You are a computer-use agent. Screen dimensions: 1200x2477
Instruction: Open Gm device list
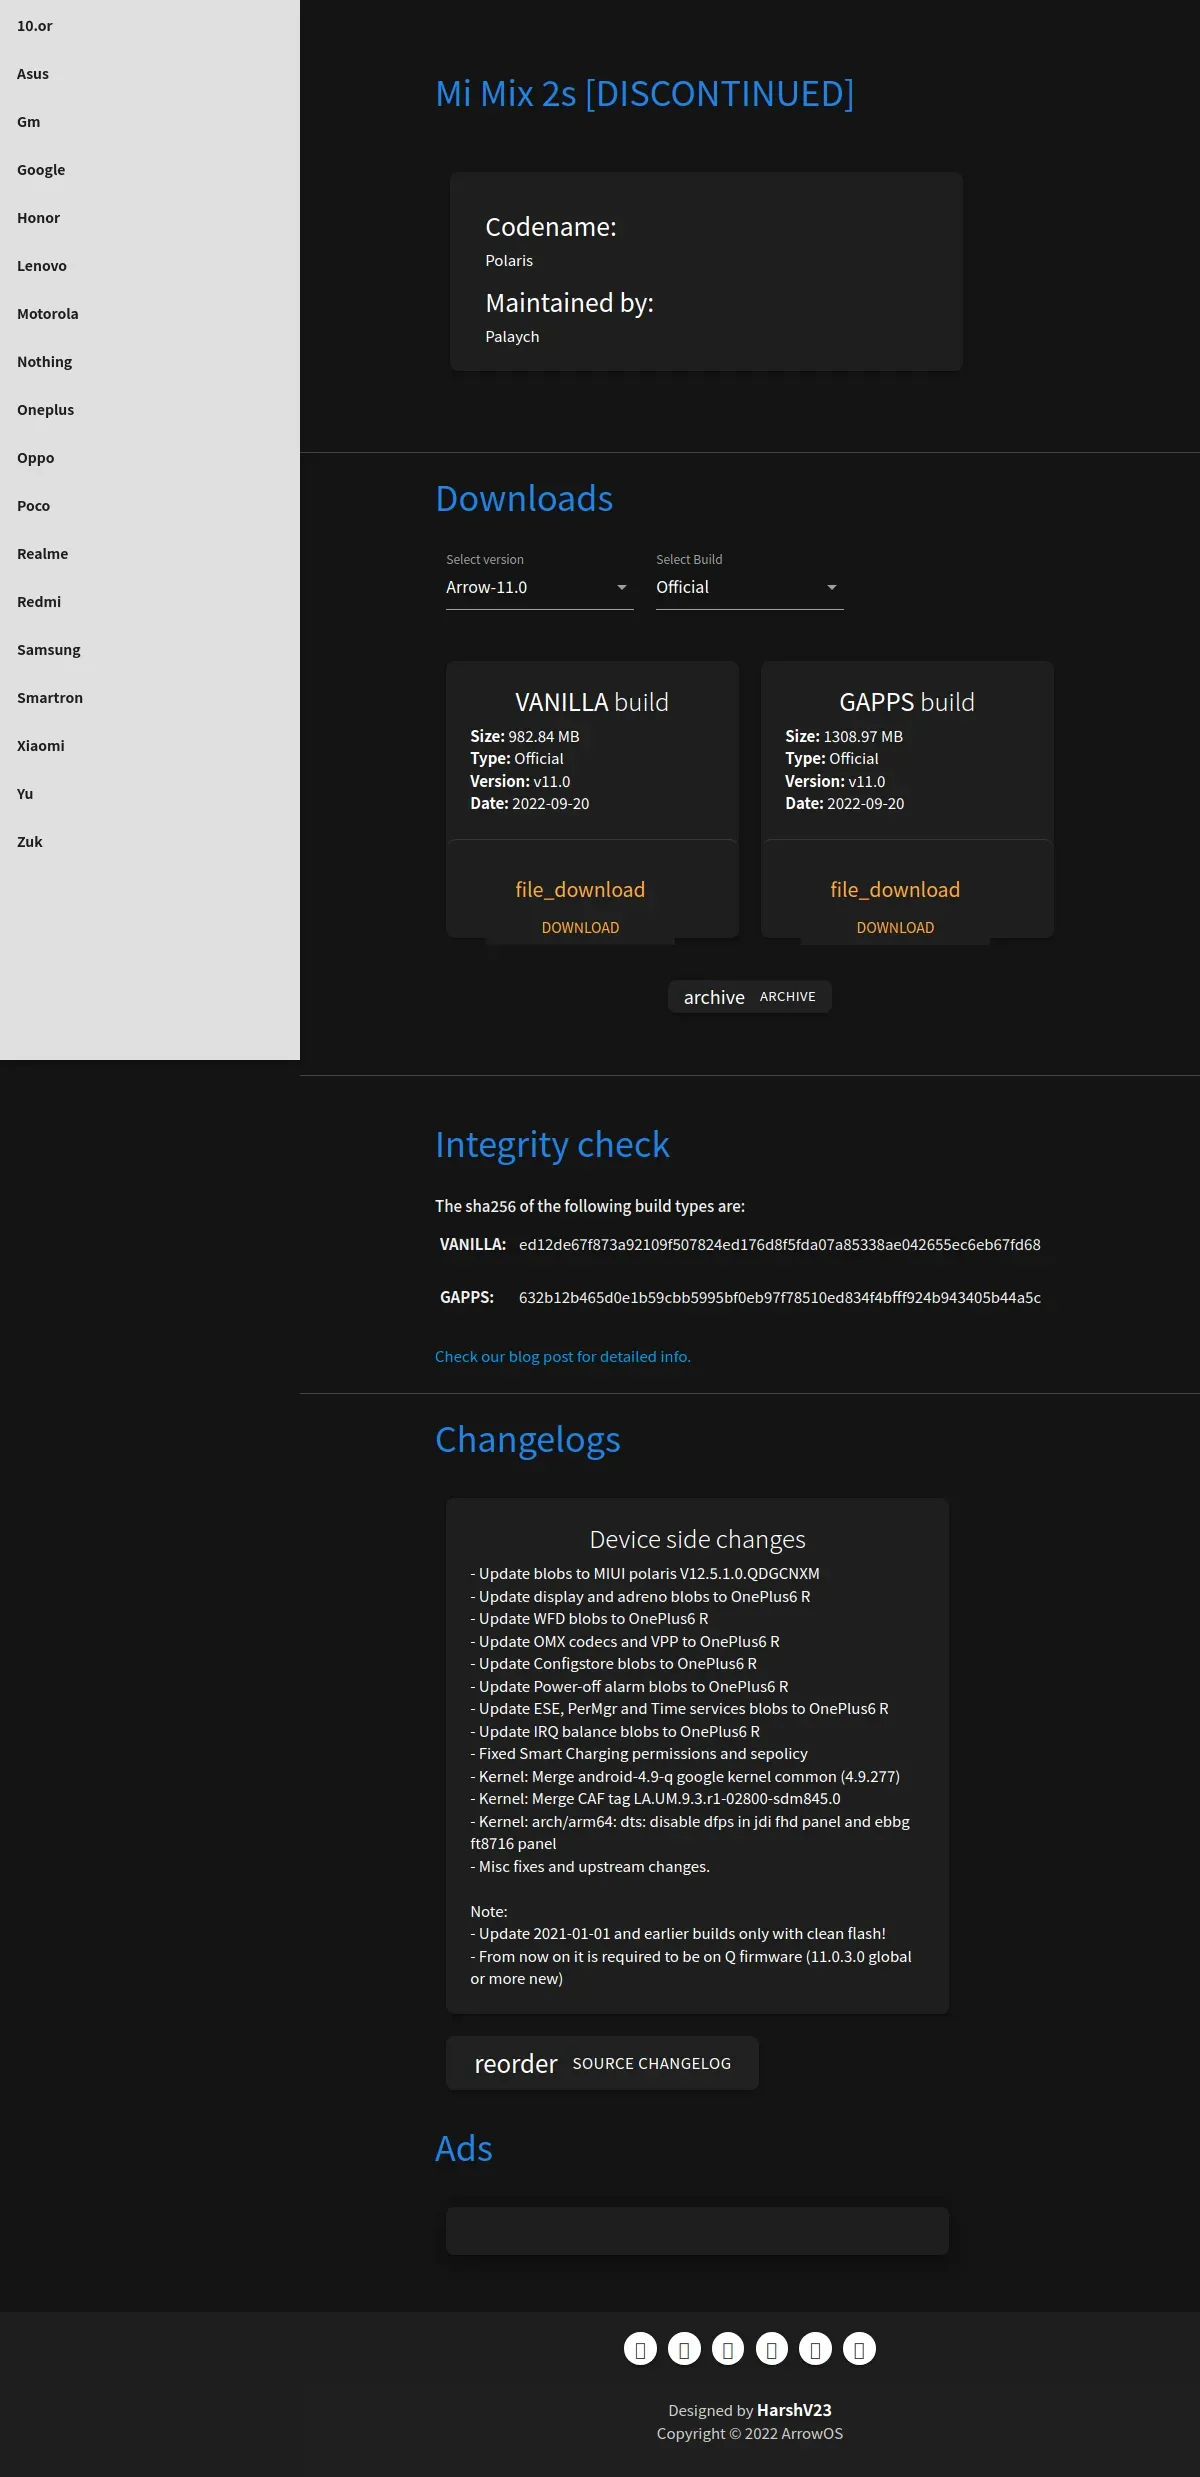click(x=150, y=122)
